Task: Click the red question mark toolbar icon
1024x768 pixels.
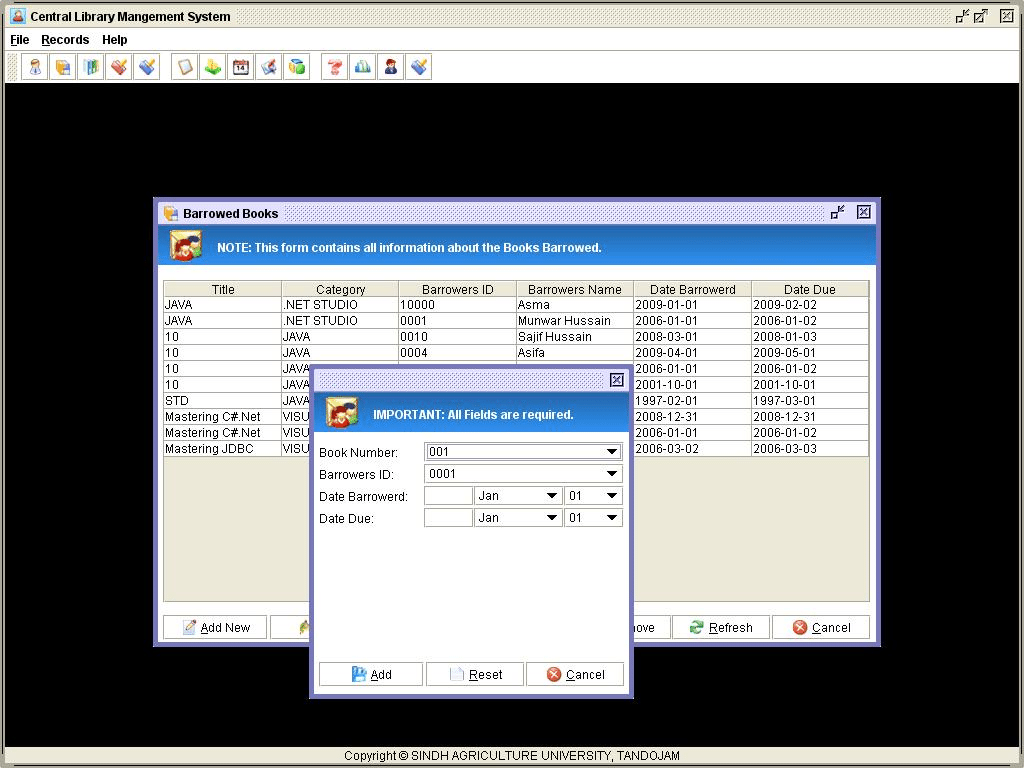Action: tap(335, 67)
